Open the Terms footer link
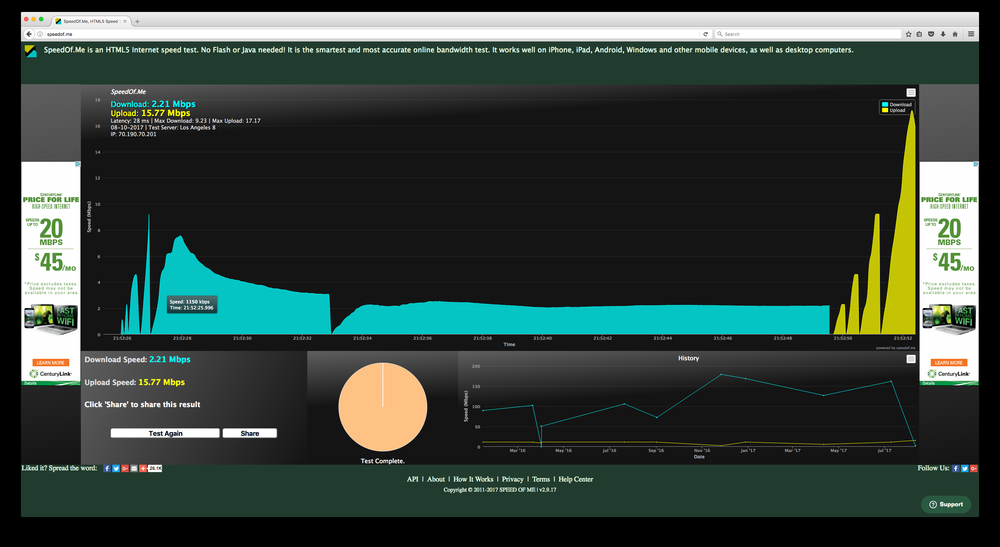This screenshot has height=547, width=1000. (x=541, y=479)
